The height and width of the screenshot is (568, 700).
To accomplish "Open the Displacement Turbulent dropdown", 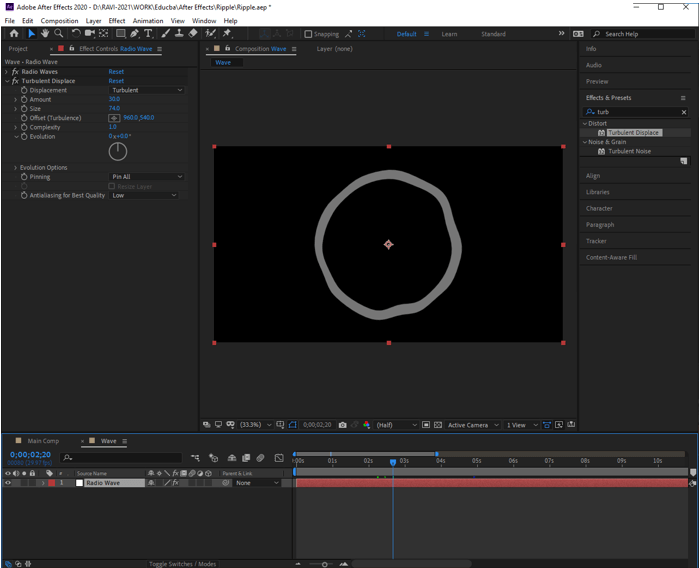I will tap(147, 90).
